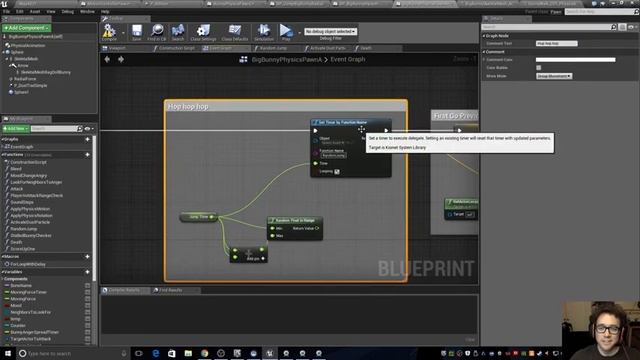Click the plus icon in Macros section
The image size is (640, 360).
pyautogui.click(x=87, y=256)
